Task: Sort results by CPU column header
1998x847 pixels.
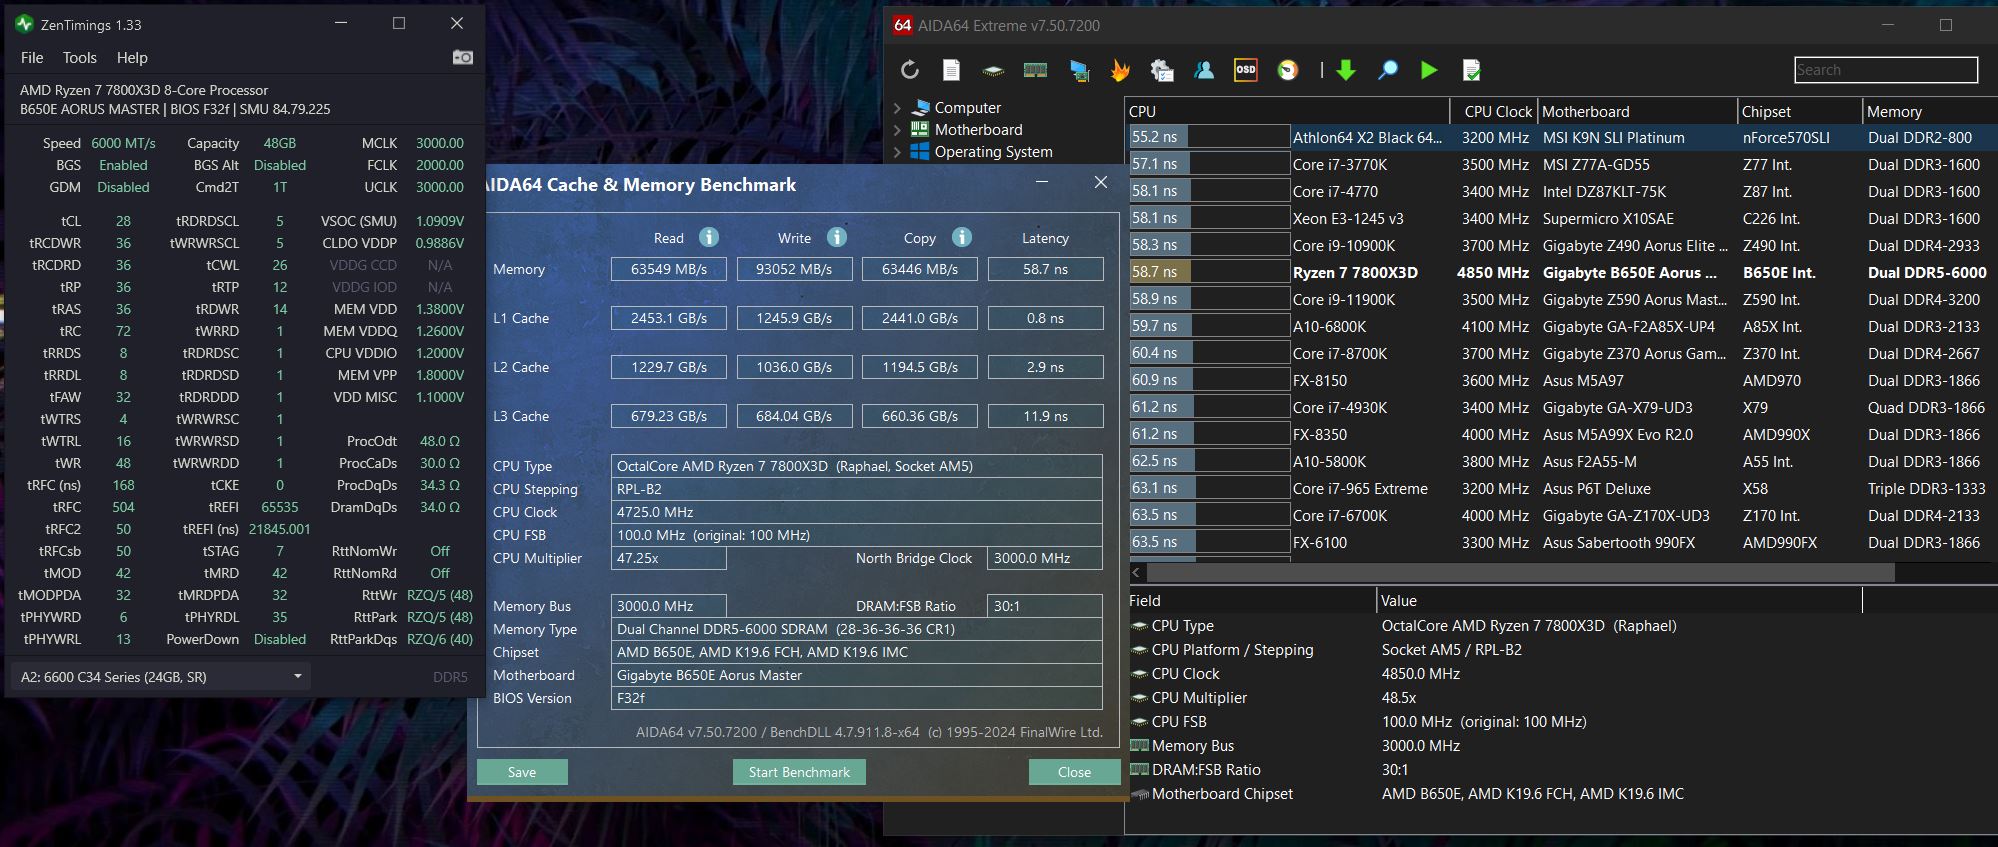Action: click(1287, 112)
